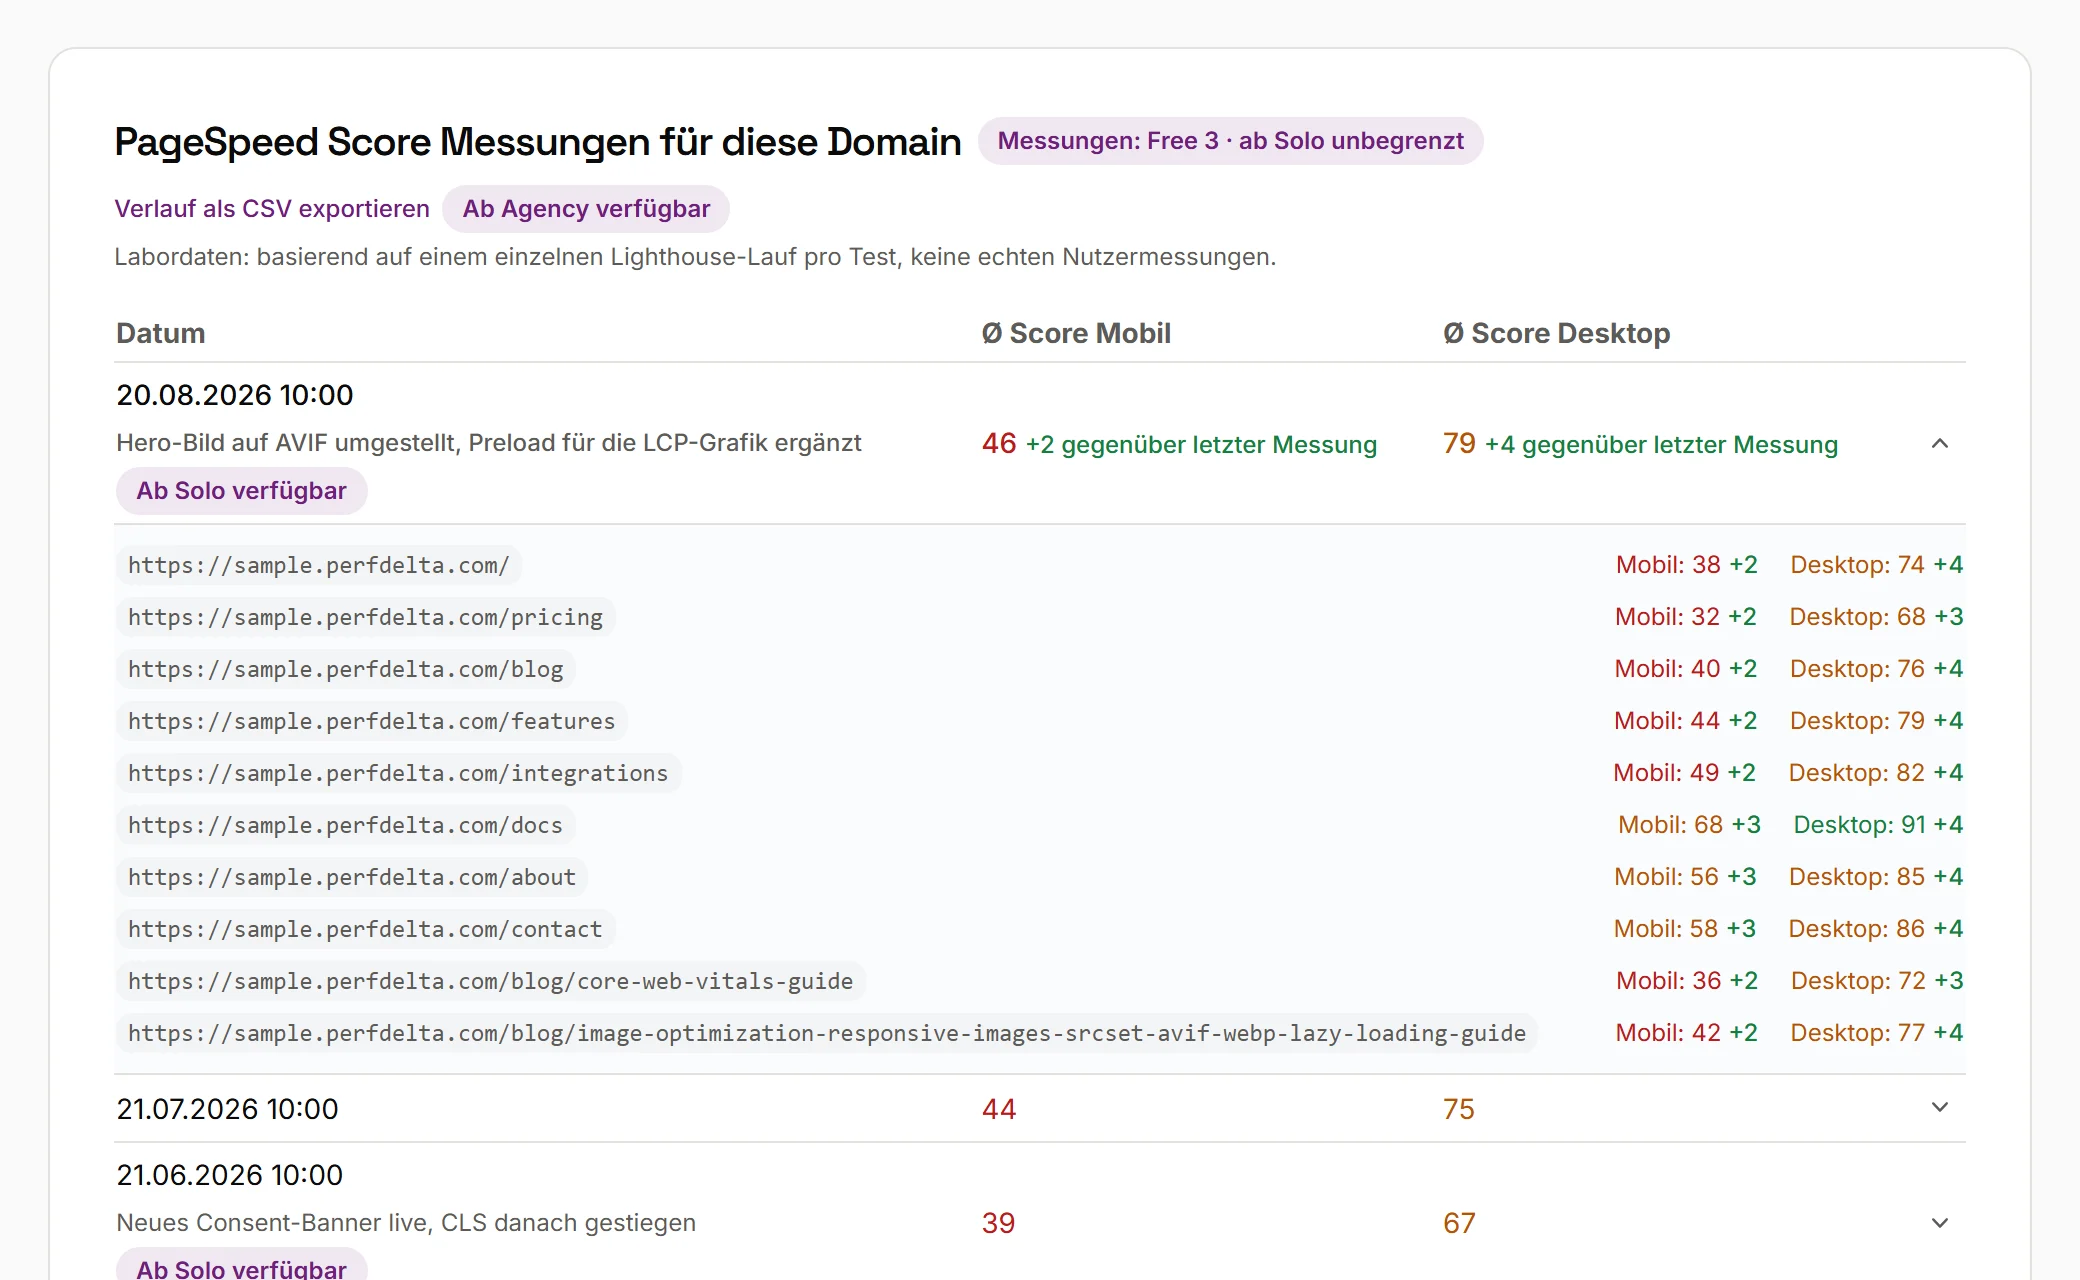Click 'Verlauf als CSV exportieren' link
This screenshot has height=1280, width=2080.
tap(272, 209)
